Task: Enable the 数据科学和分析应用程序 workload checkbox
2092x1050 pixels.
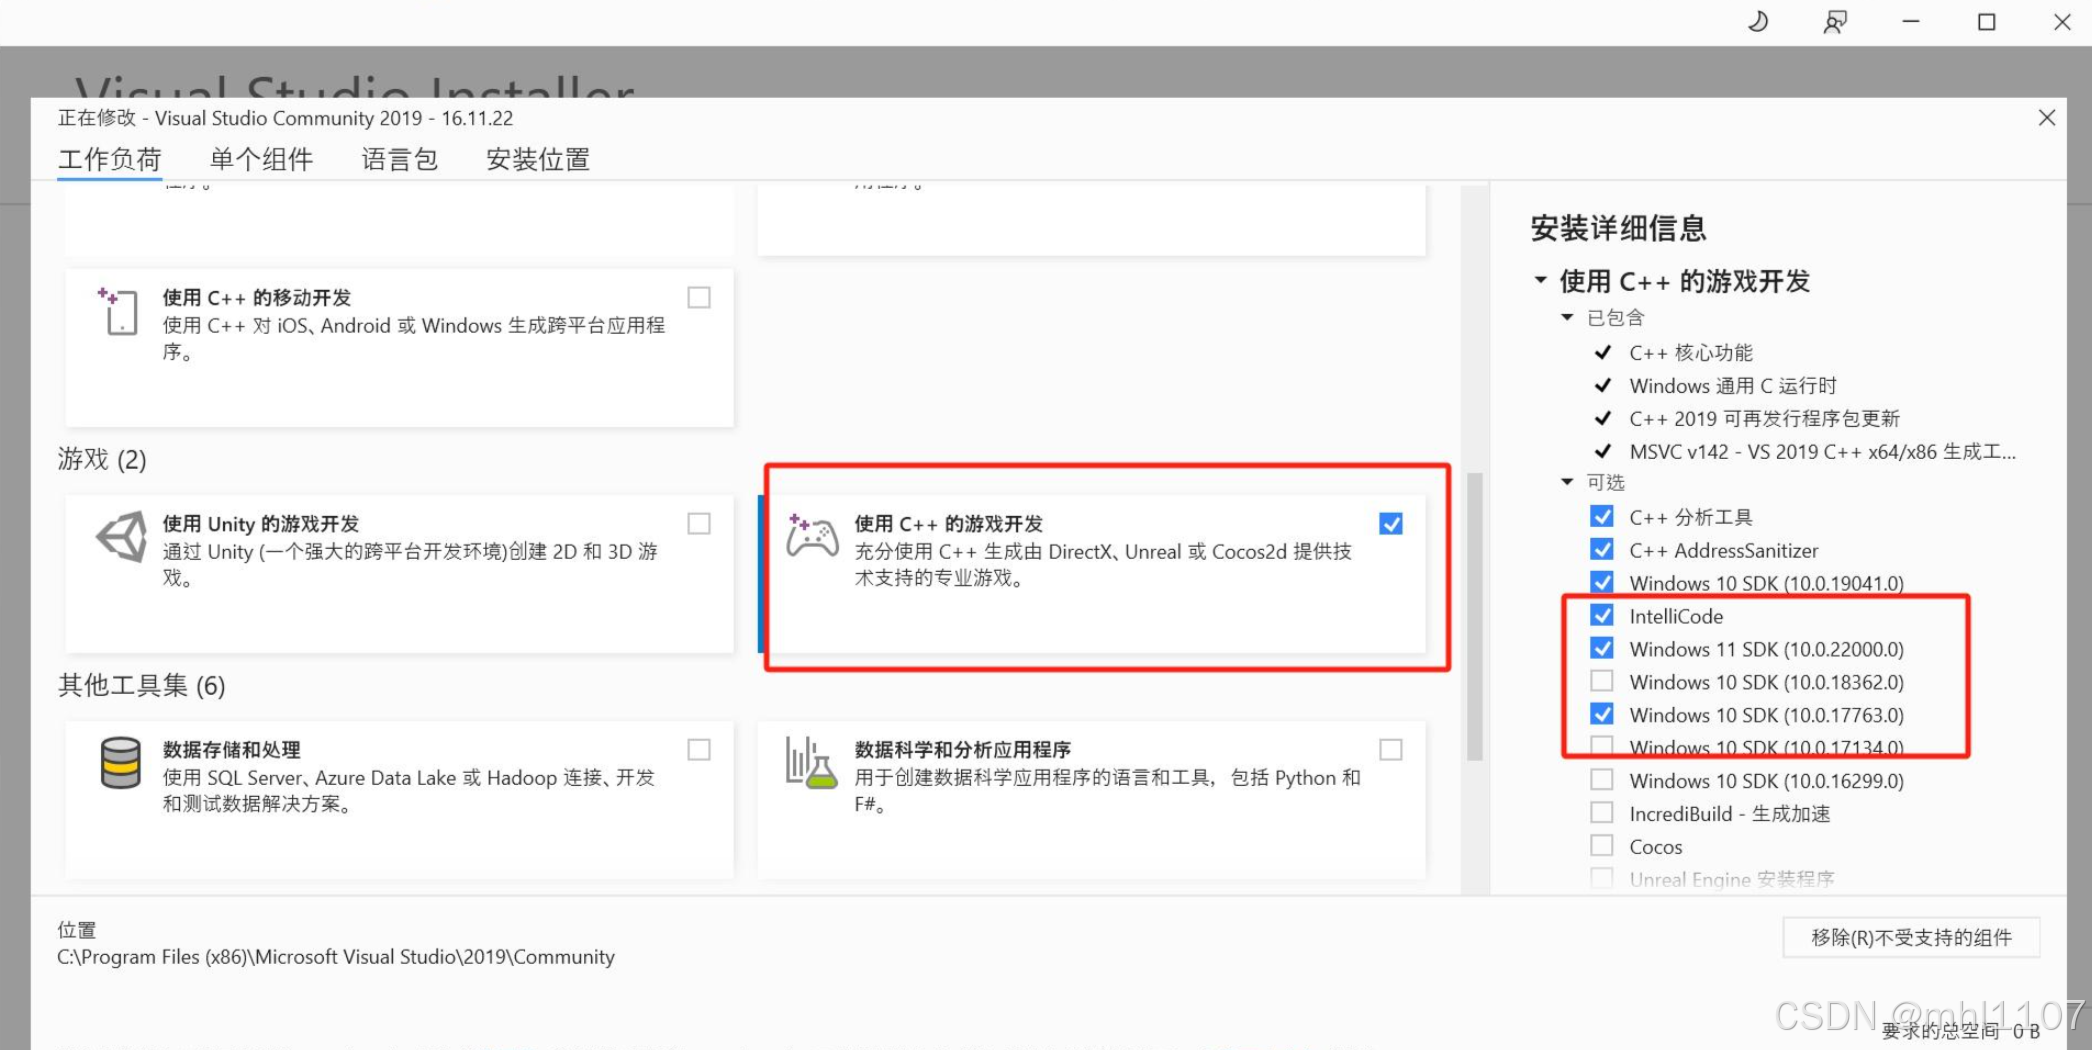Action: 1390,749
